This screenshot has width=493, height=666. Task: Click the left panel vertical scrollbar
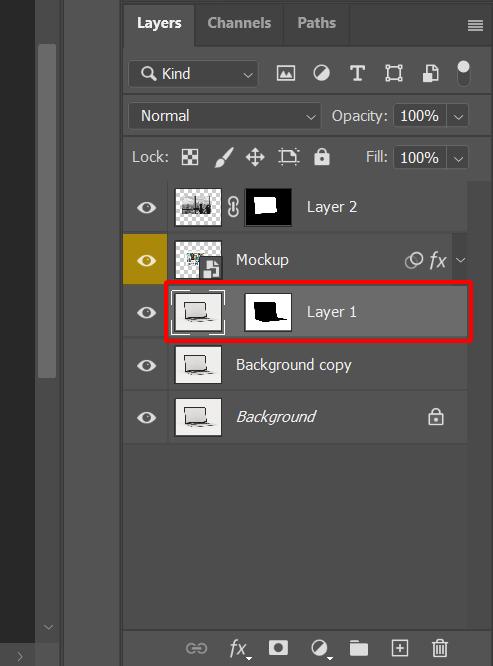[x=47, y=211]
